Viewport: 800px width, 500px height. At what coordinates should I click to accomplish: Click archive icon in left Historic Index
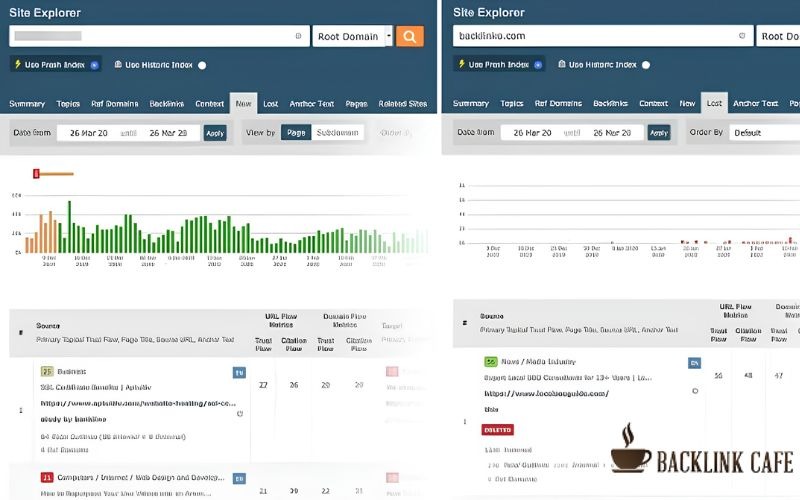coord(118,64)
